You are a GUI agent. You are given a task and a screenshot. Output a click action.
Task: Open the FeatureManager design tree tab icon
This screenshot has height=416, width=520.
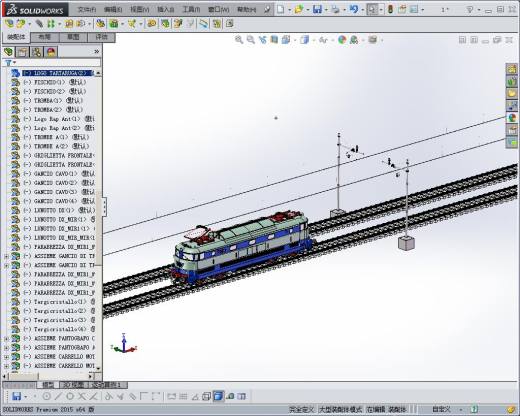(9, 52)
